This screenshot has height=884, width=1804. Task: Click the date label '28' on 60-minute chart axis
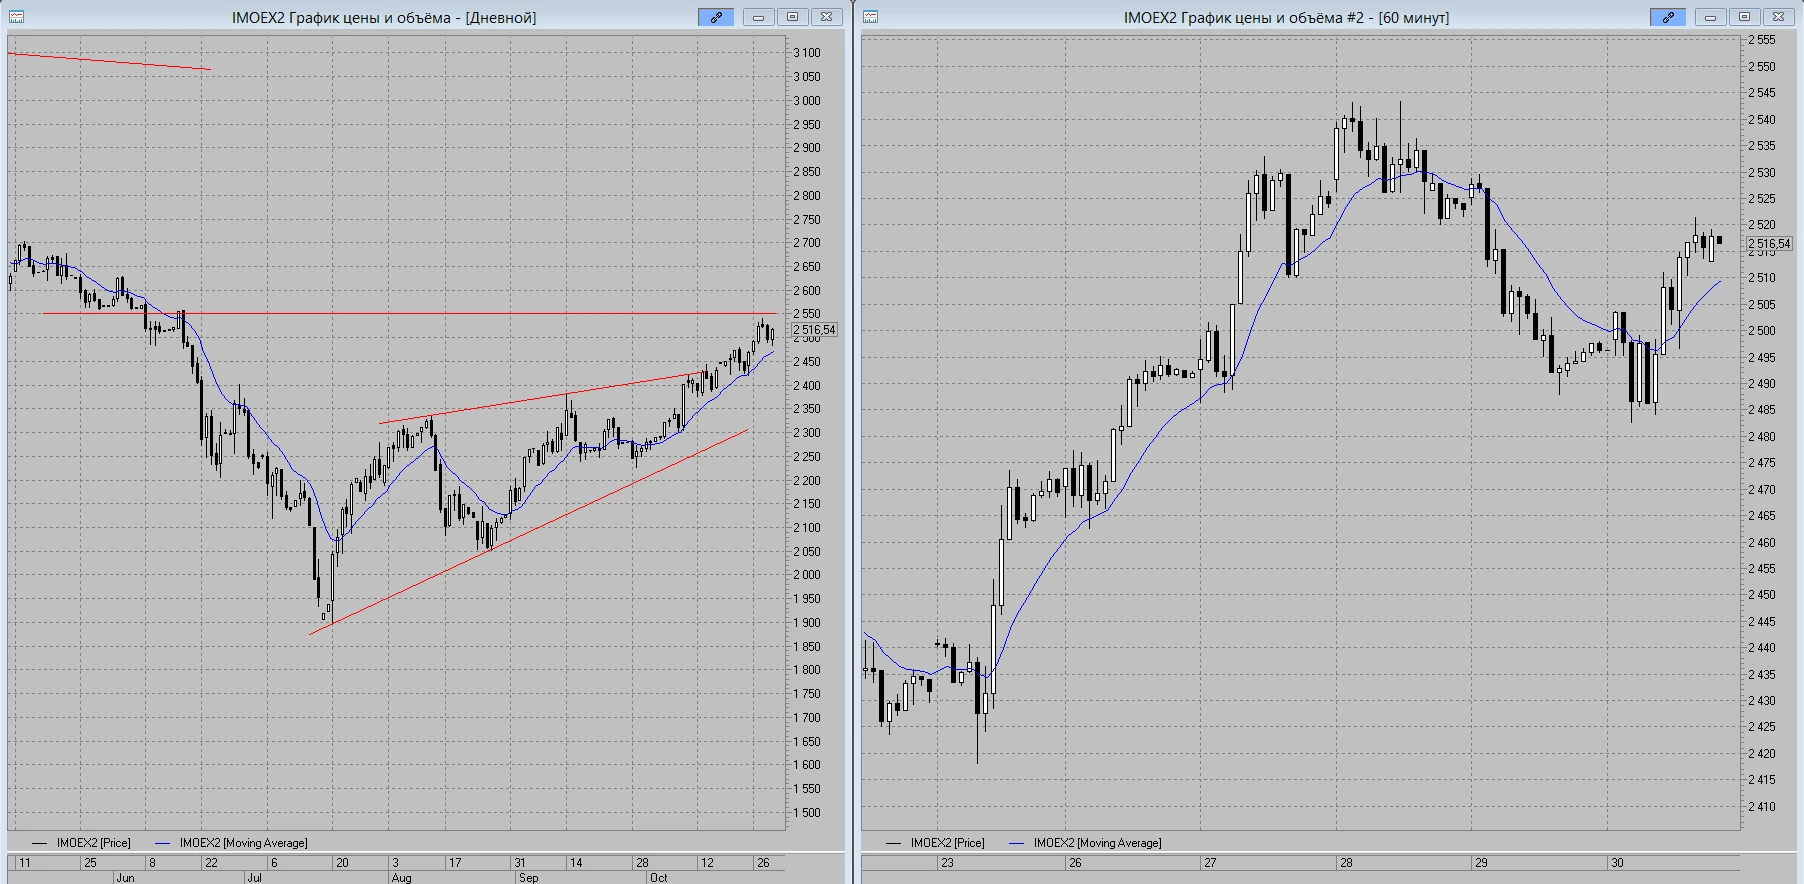point(1346,862)
